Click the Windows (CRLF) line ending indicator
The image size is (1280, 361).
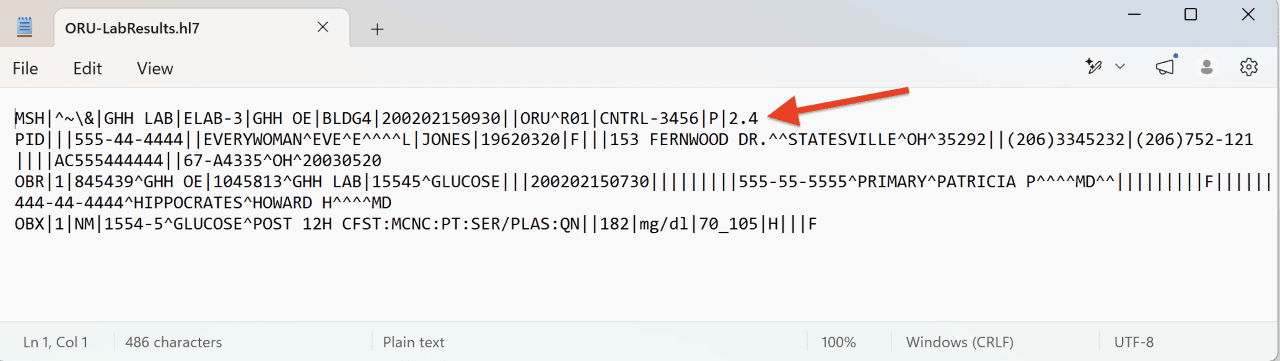click(x=959, y=342)
